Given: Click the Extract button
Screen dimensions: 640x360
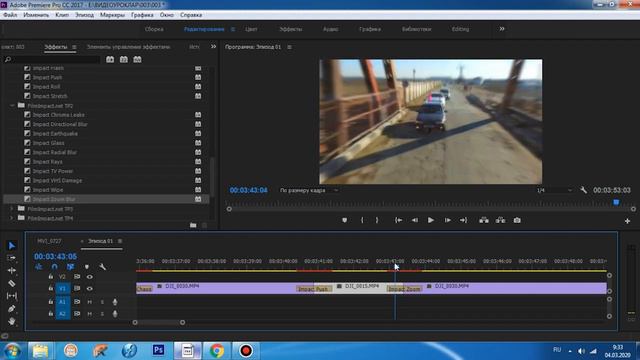Looking at the screenshot, I should click(500, 220).
